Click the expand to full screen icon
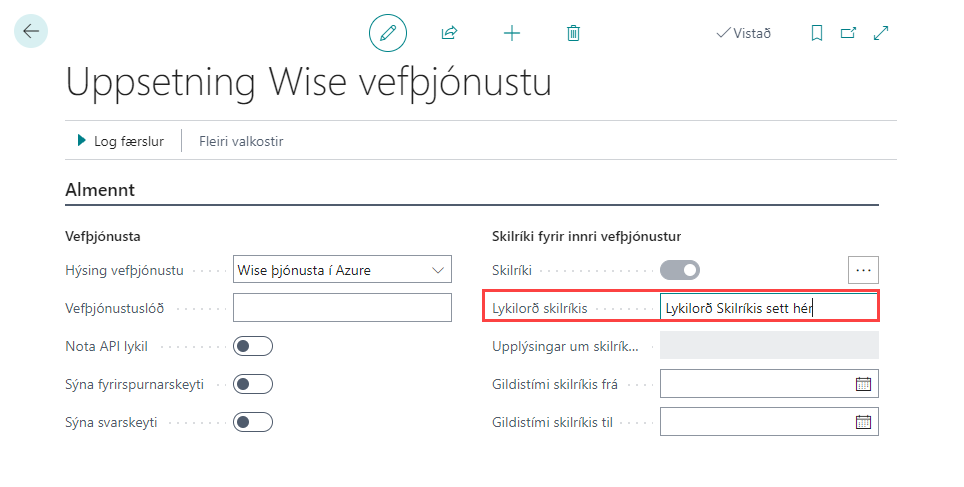The height and width of the screenshot is (487, 964). pyautogui.click(x=881, y=33)
